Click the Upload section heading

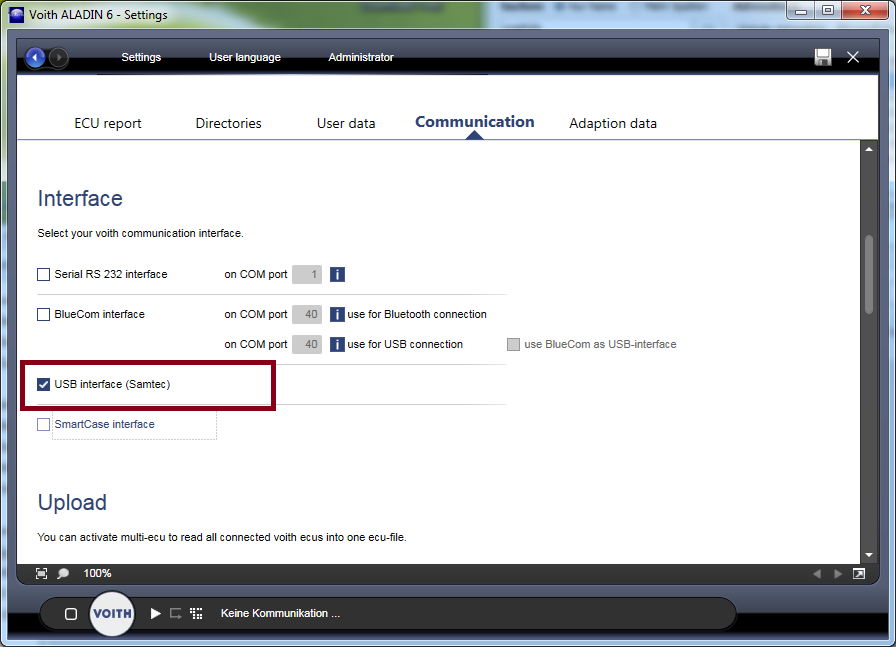72,503
